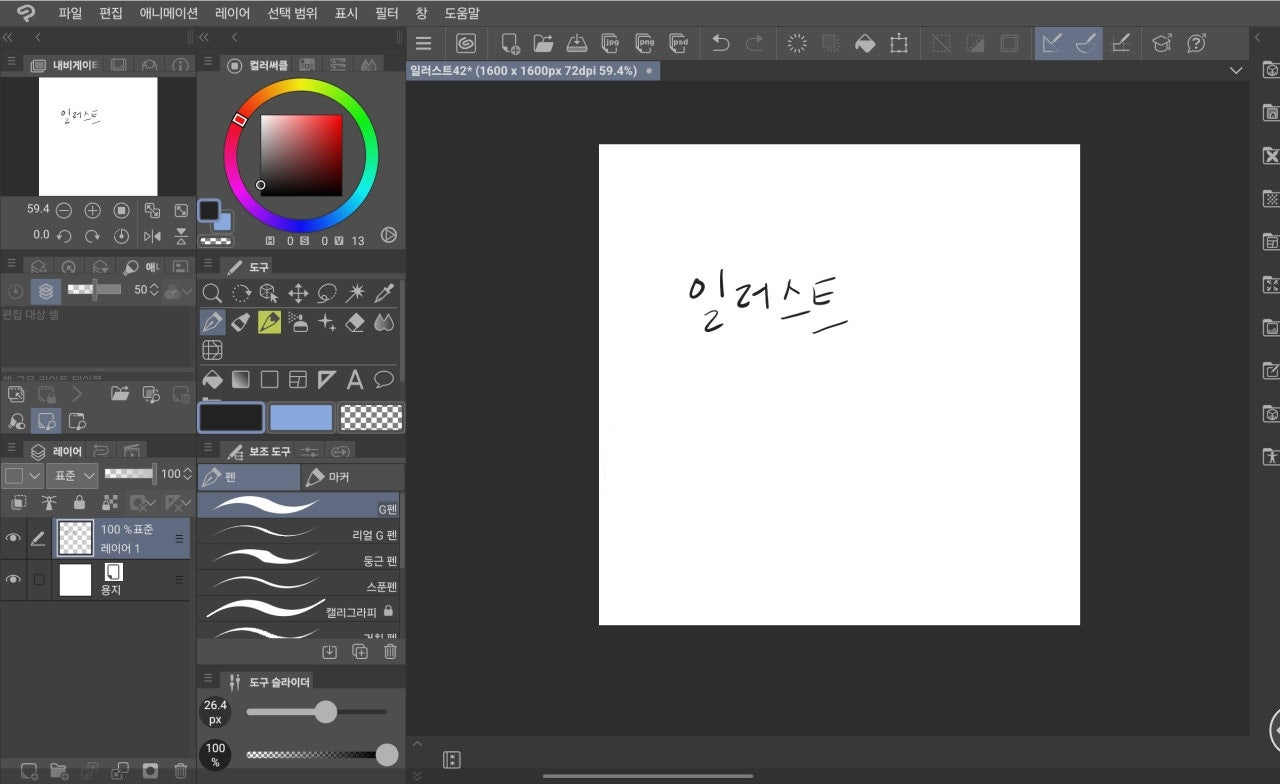Select the Ruler triangle tool
This screenshot has height=784, width=1280.
pyautogui.click(x=327, y=380)
